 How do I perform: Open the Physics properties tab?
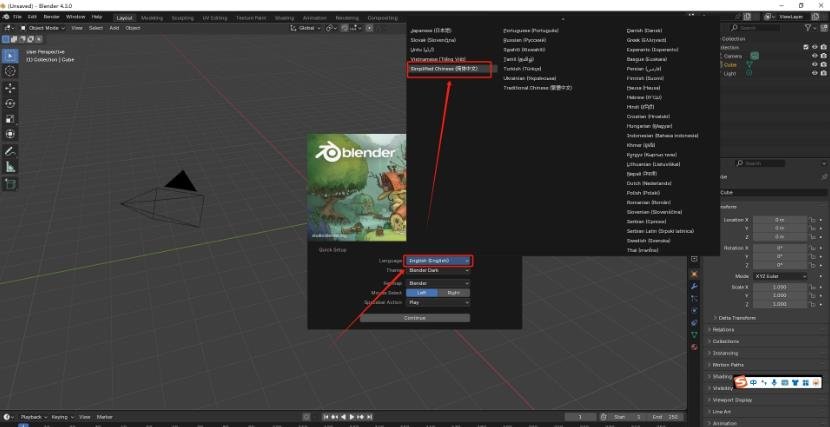click(x=694, y=311)
